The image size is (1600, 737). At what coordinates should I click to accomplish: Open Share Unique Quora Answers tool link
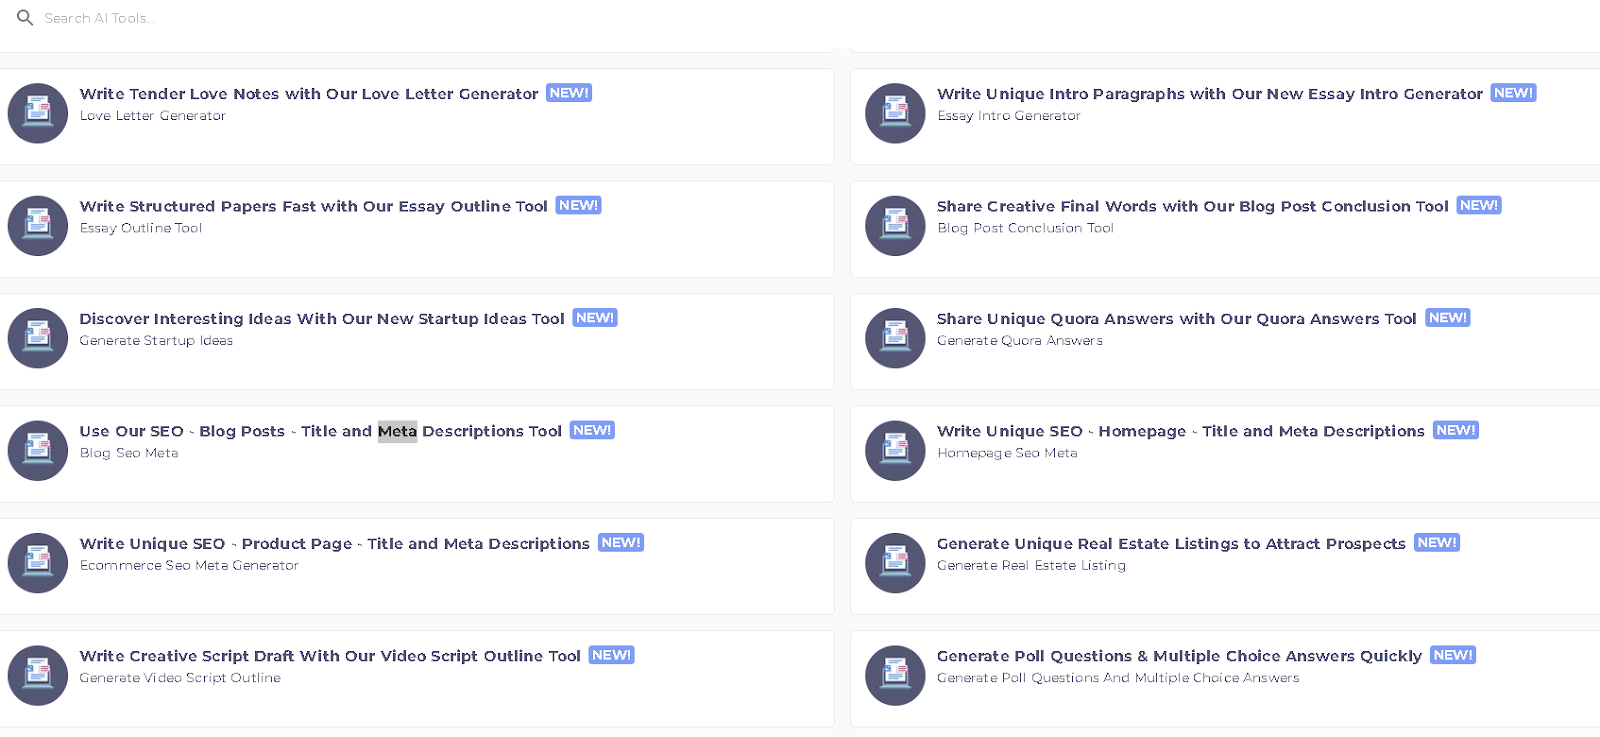click(1177, 319)
